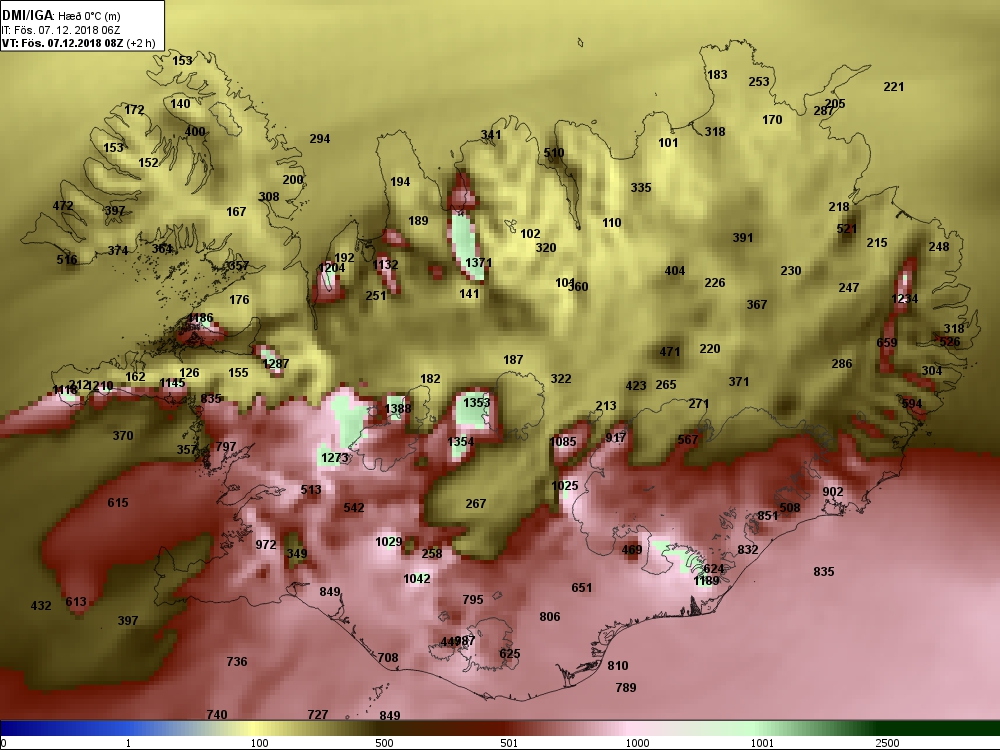Click the map value 267
1000x750 pixels.
click(x=476, y=503)
